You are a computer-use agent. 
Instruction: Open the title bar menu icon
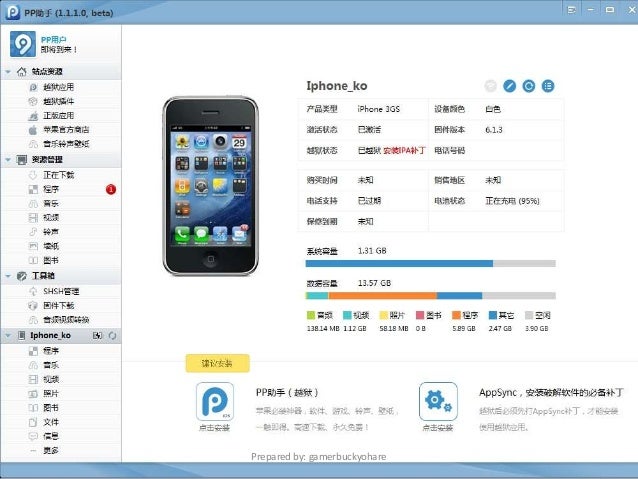click(571, 10)
